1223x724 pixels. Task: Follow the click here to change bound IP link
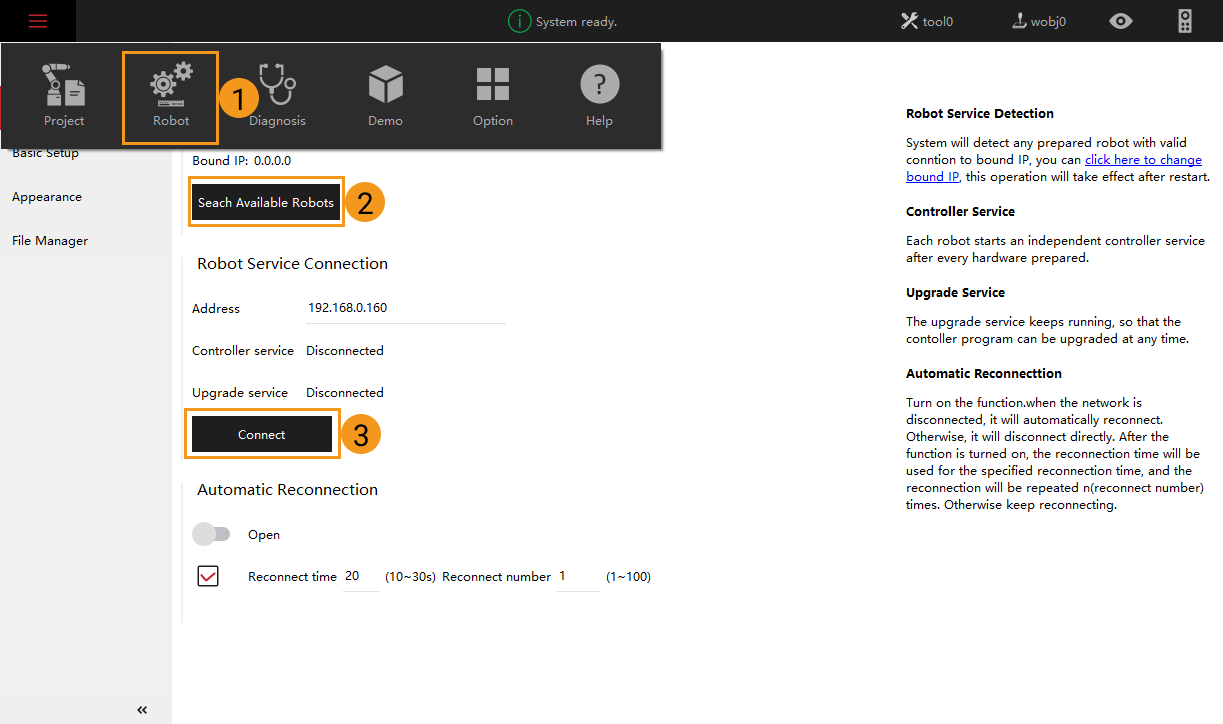click(x=1142, y=160)
